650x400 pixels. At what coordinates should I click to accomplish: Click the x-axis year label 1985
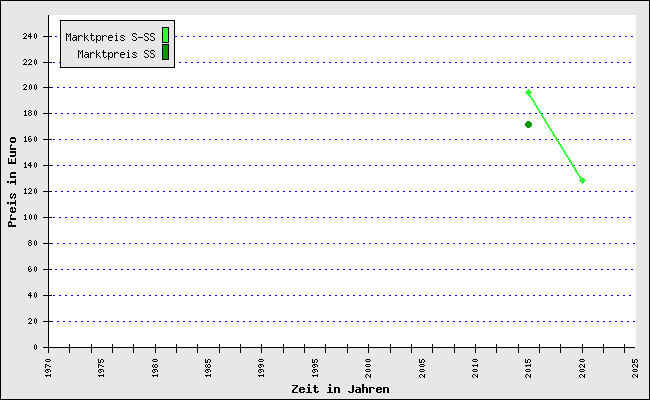(208, 368)
